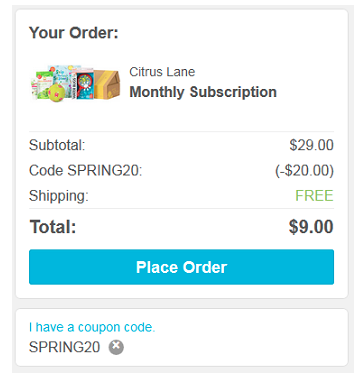This screenshot has width=363, height=383.
Task: Click the green FREE shipping text
Action: (314, 196)
